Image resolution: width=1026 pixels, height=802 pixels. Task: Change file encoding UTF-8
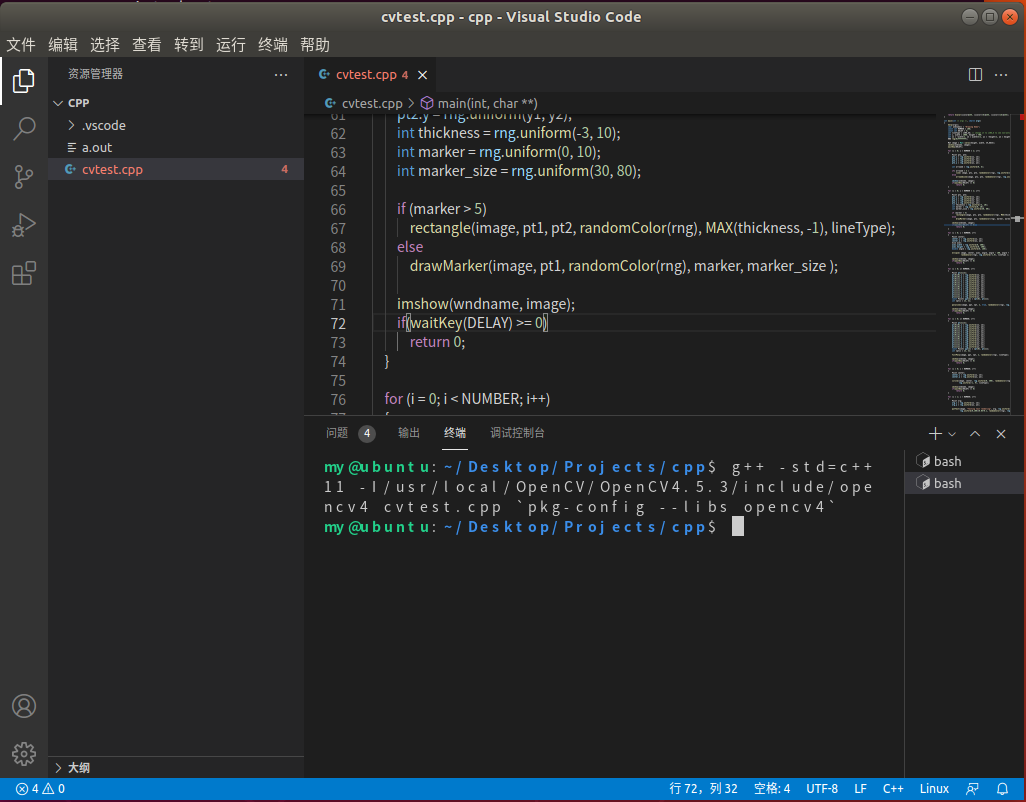[822, 789]
